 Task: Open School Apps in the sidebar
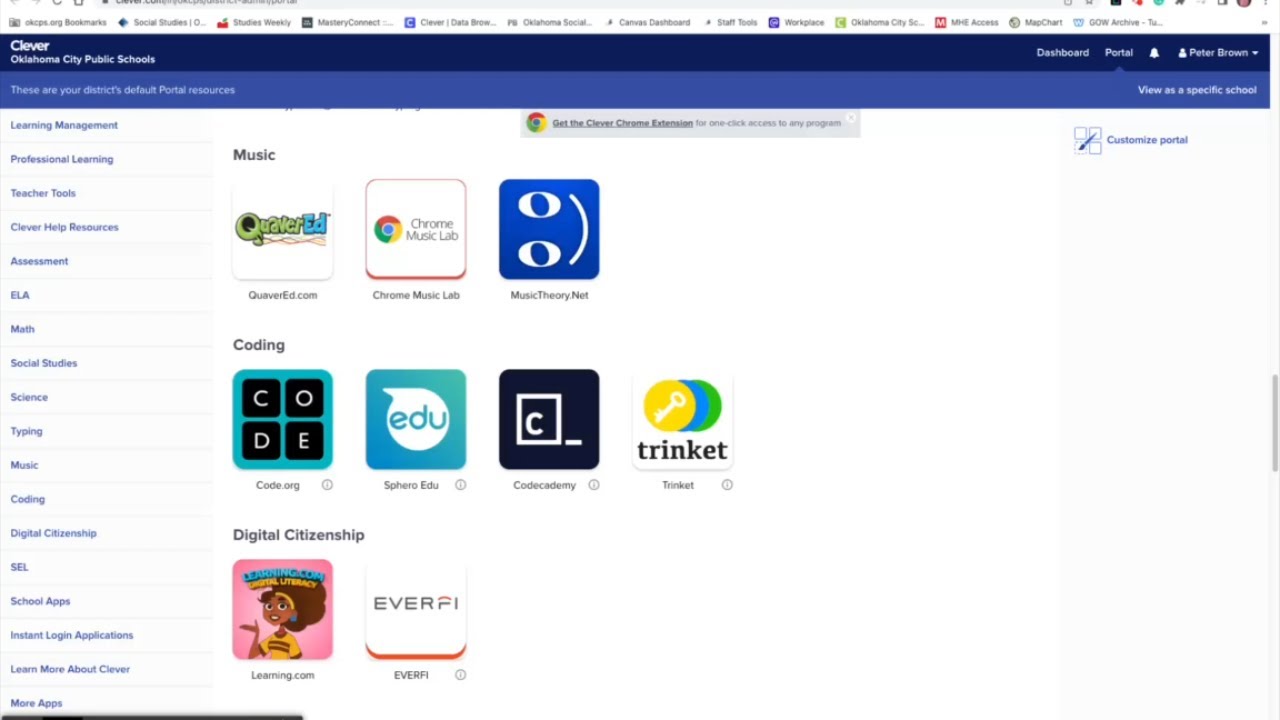coord(40,601)
